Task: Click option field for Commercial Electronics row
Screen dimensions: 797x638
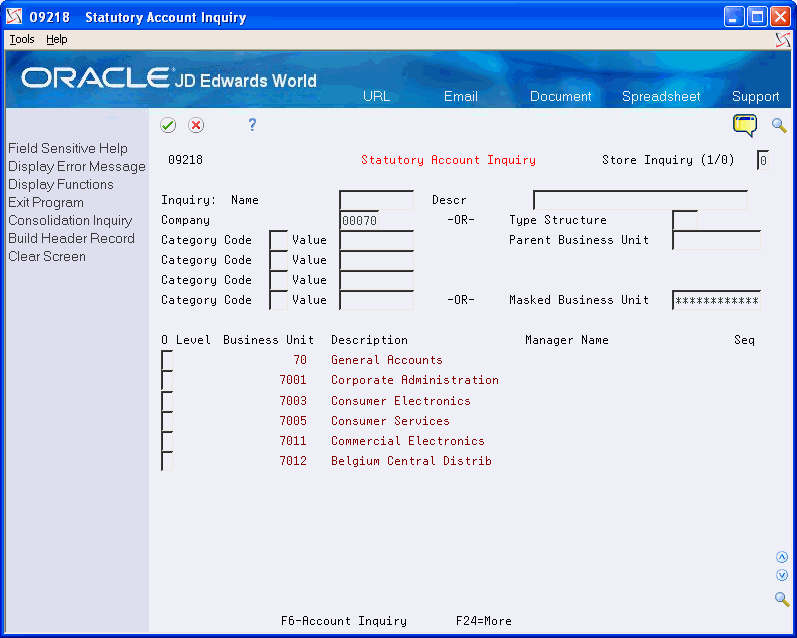Action: point(167,441)
